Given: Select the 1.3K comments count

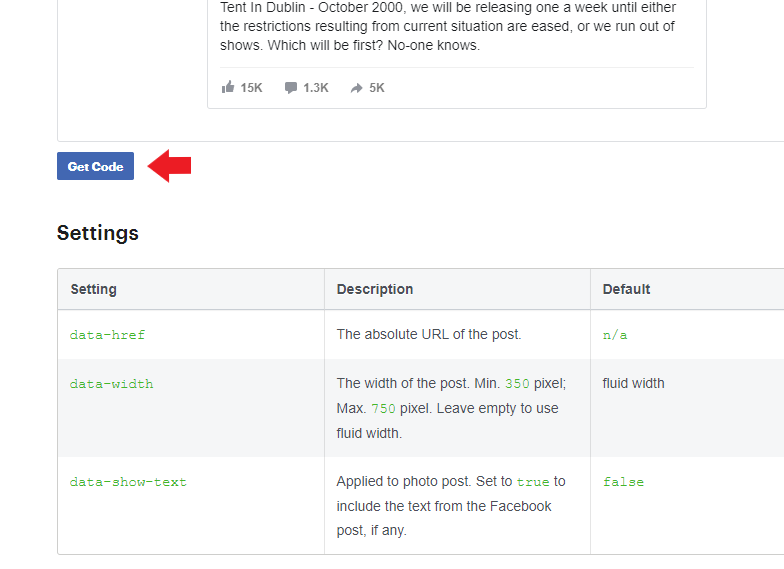Looking at the screenshot, I should click(x=316, y=88).
